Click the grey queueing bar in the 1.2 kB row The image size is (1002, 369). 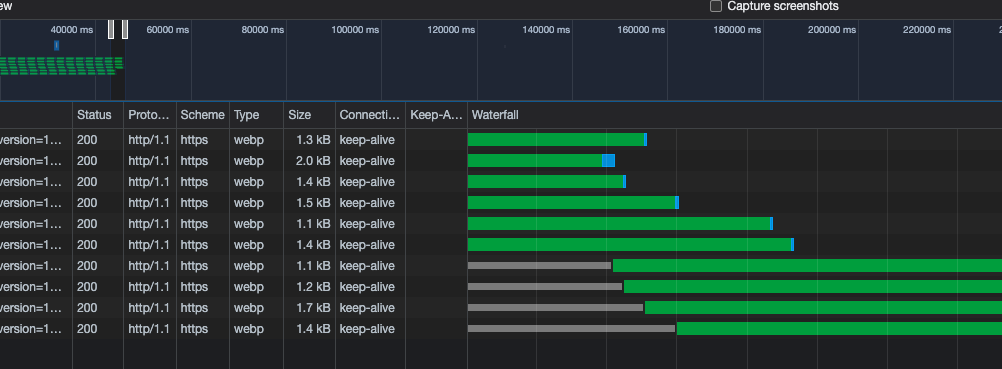click(545, 287)
